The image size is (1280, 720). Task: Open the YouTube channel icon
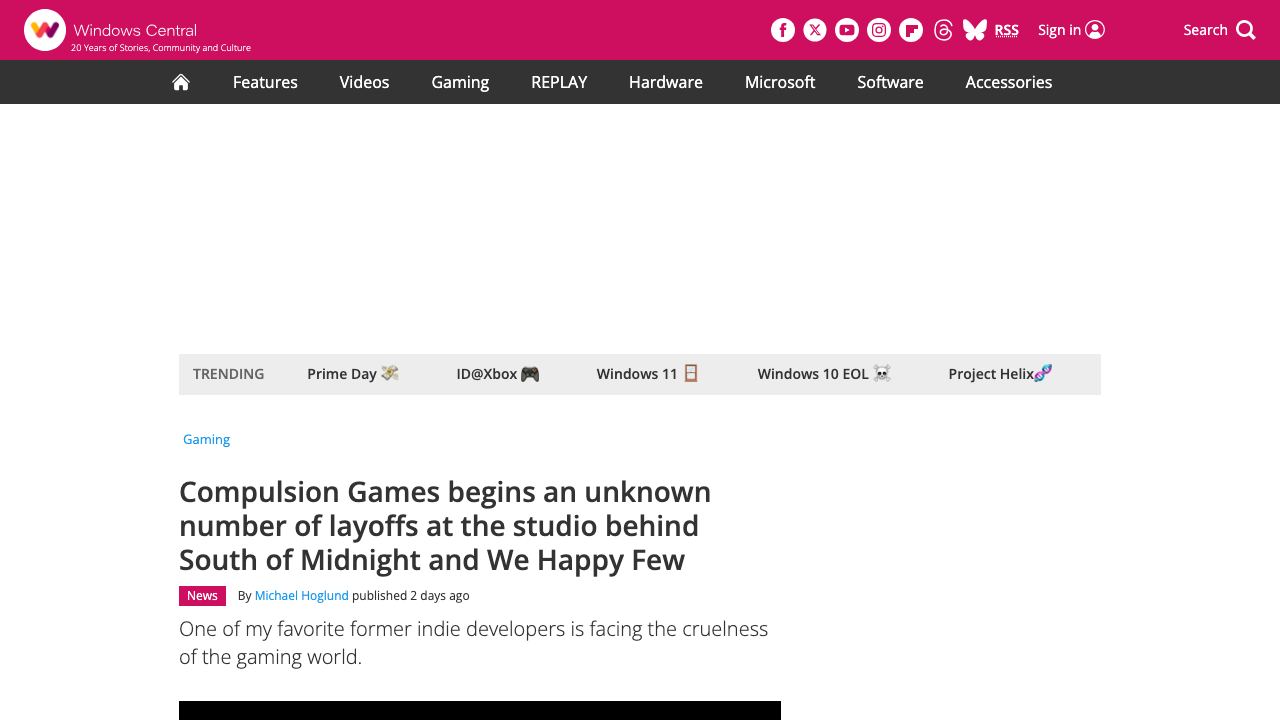pos(847,30)
